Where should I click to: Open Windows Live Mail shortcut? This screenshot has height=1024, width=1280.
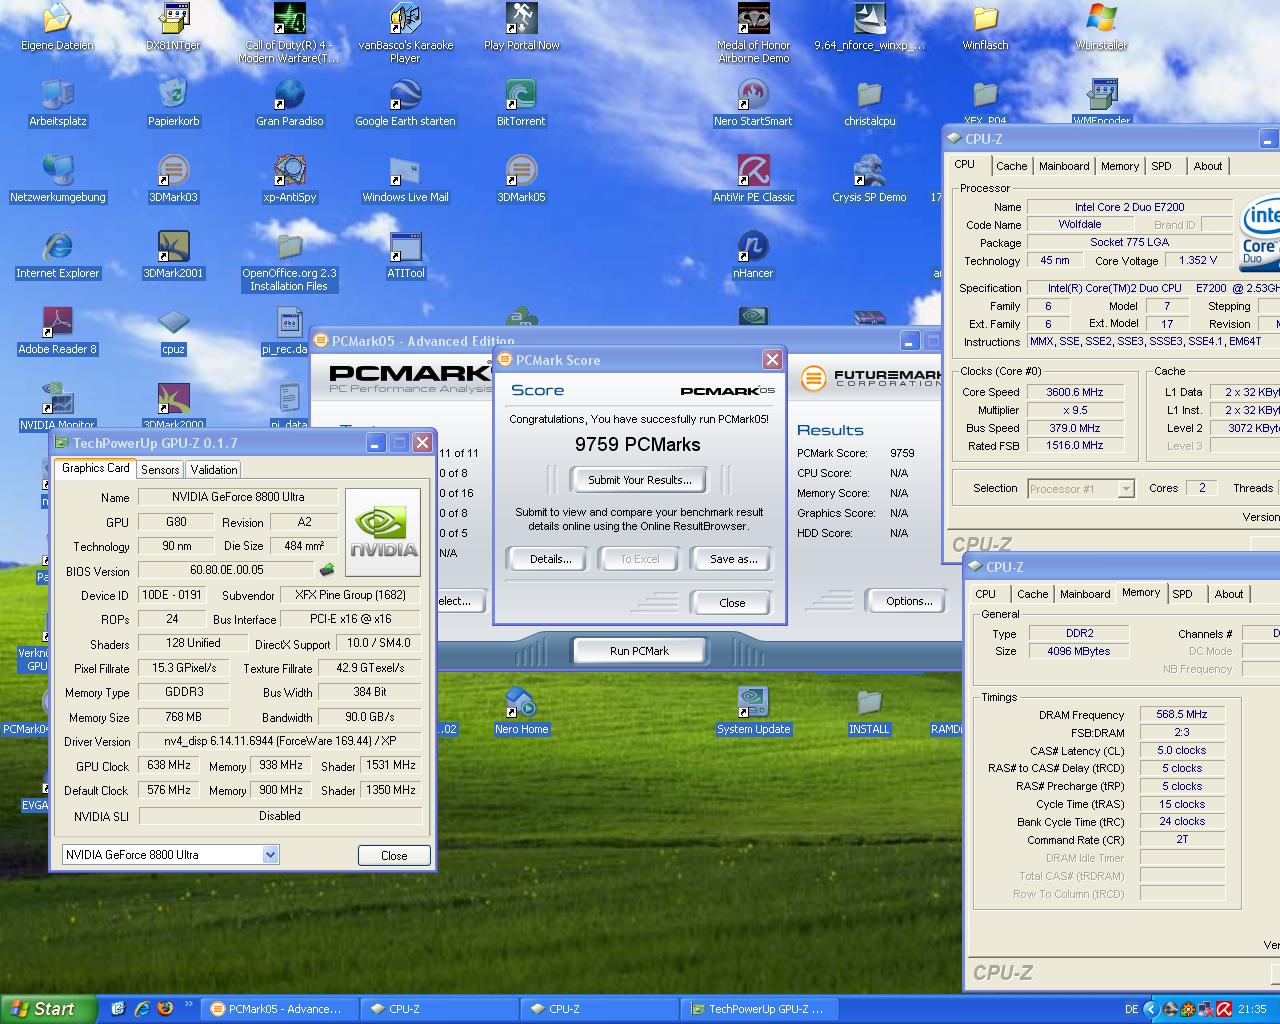tap(405, 179)
